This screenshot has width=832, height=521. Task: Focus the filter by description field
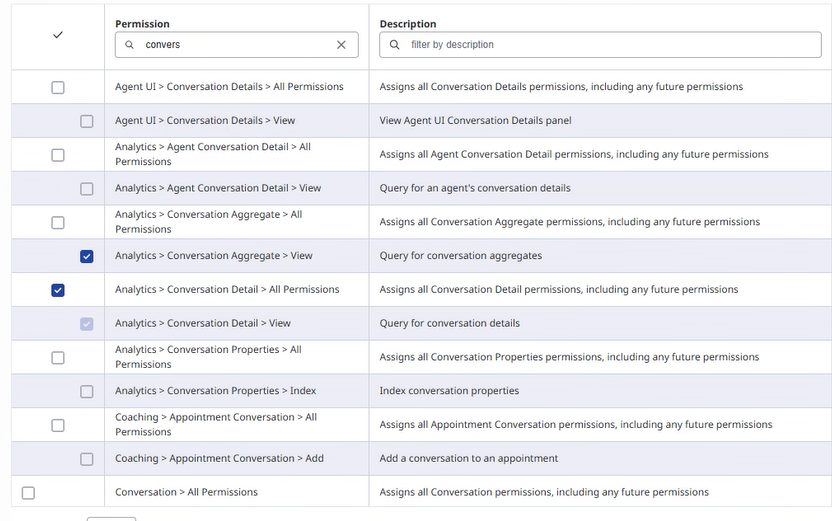[x=610, y=45]
